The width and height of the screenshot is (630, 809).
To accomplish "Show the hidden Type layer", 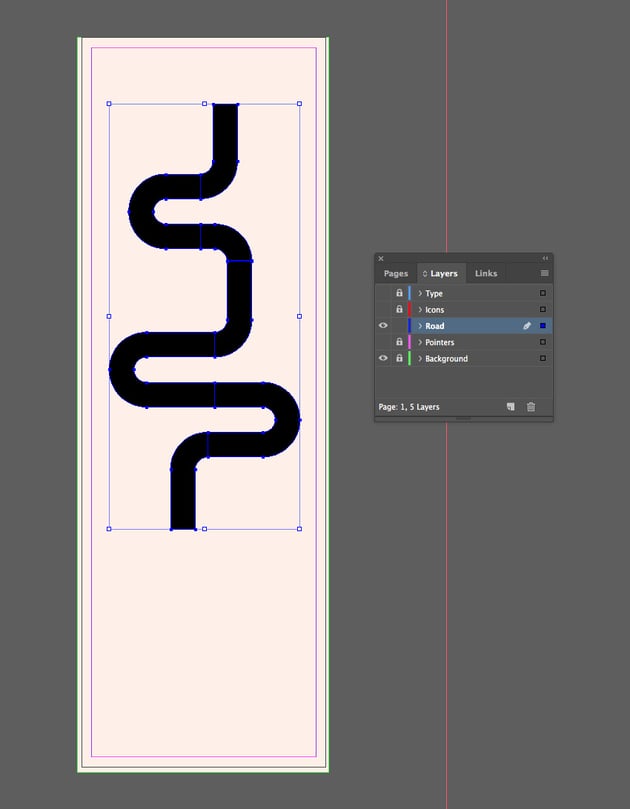I will (383, 293).
